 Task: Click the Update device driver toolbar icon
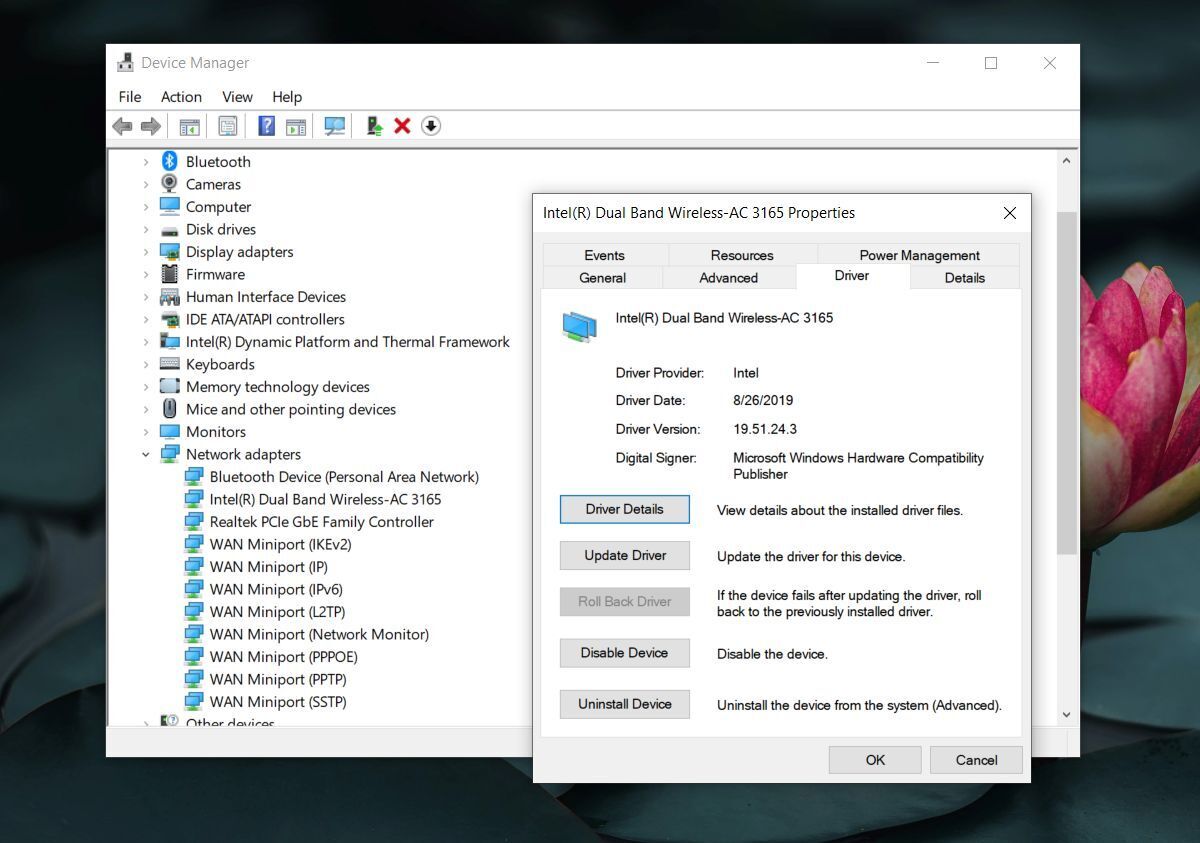pyautogui.click(x=374, y=126)
